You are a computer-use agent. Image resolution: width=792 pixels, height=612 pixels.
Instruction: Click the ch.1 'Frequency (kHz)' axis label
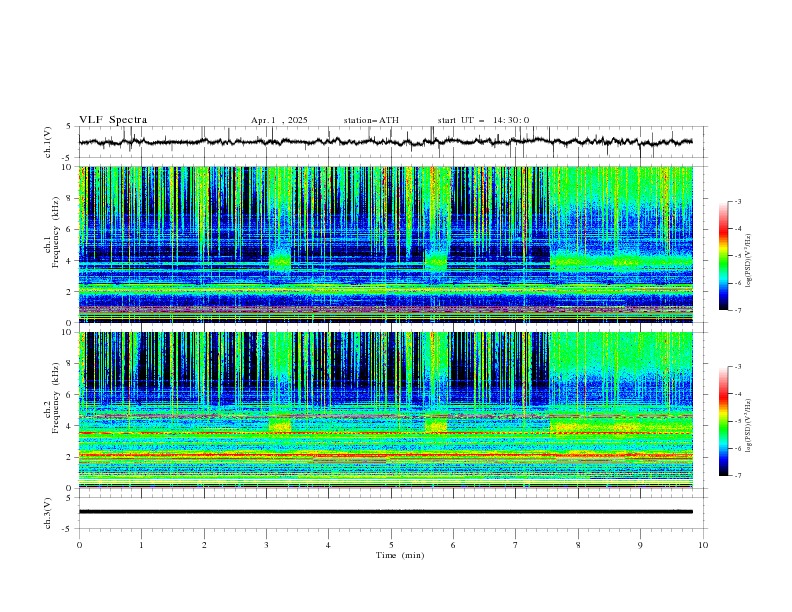(56, 232)
